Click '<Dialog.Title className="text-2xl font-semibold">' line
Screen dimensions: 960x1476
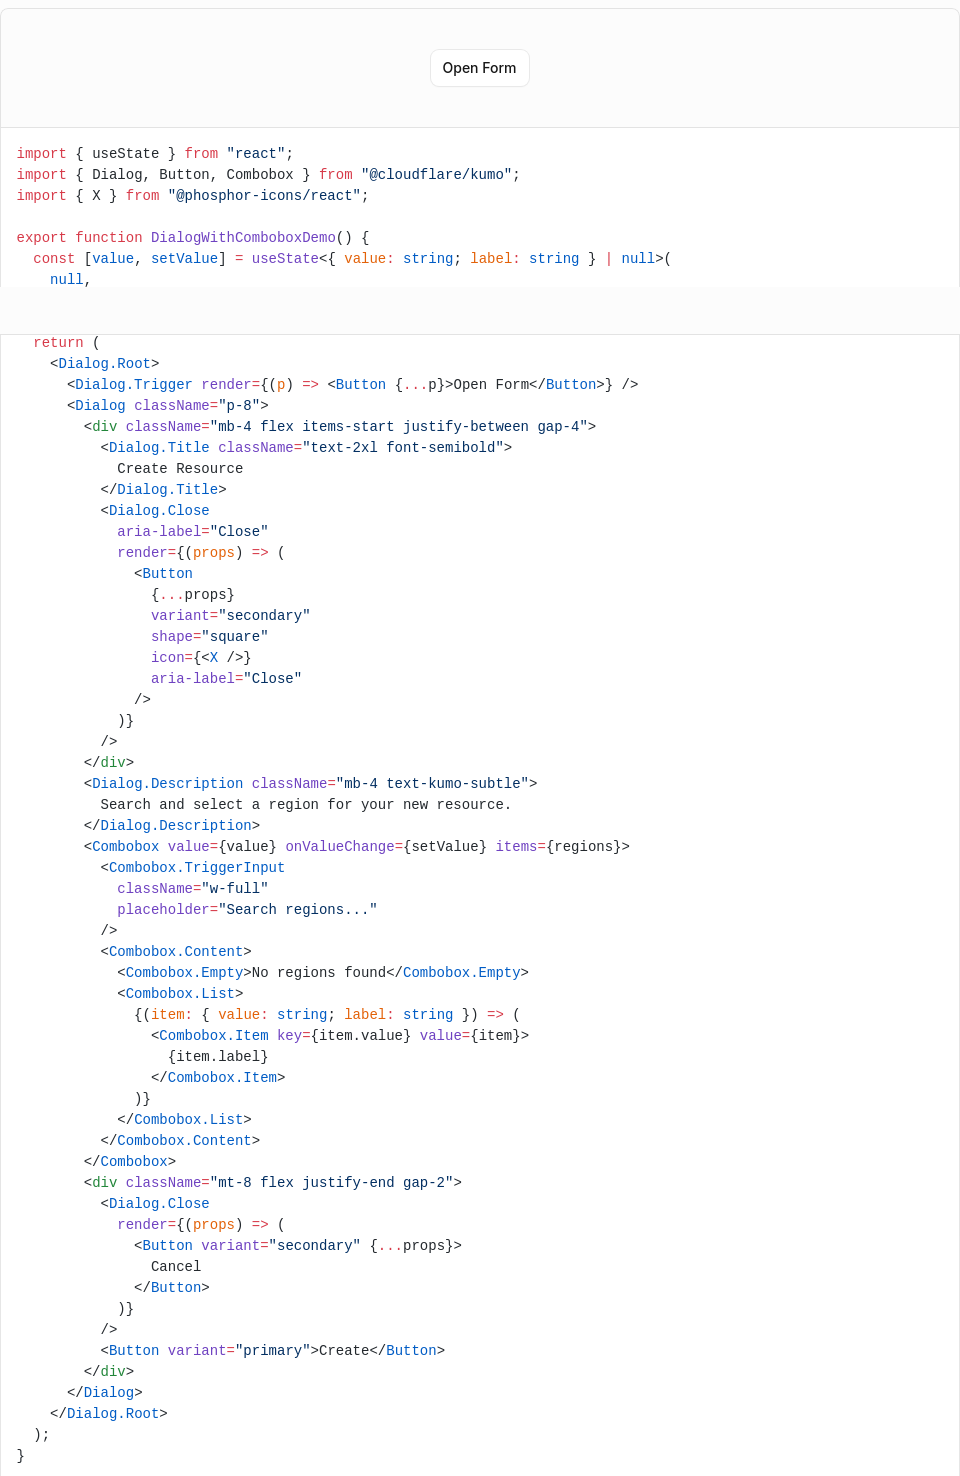306,447
